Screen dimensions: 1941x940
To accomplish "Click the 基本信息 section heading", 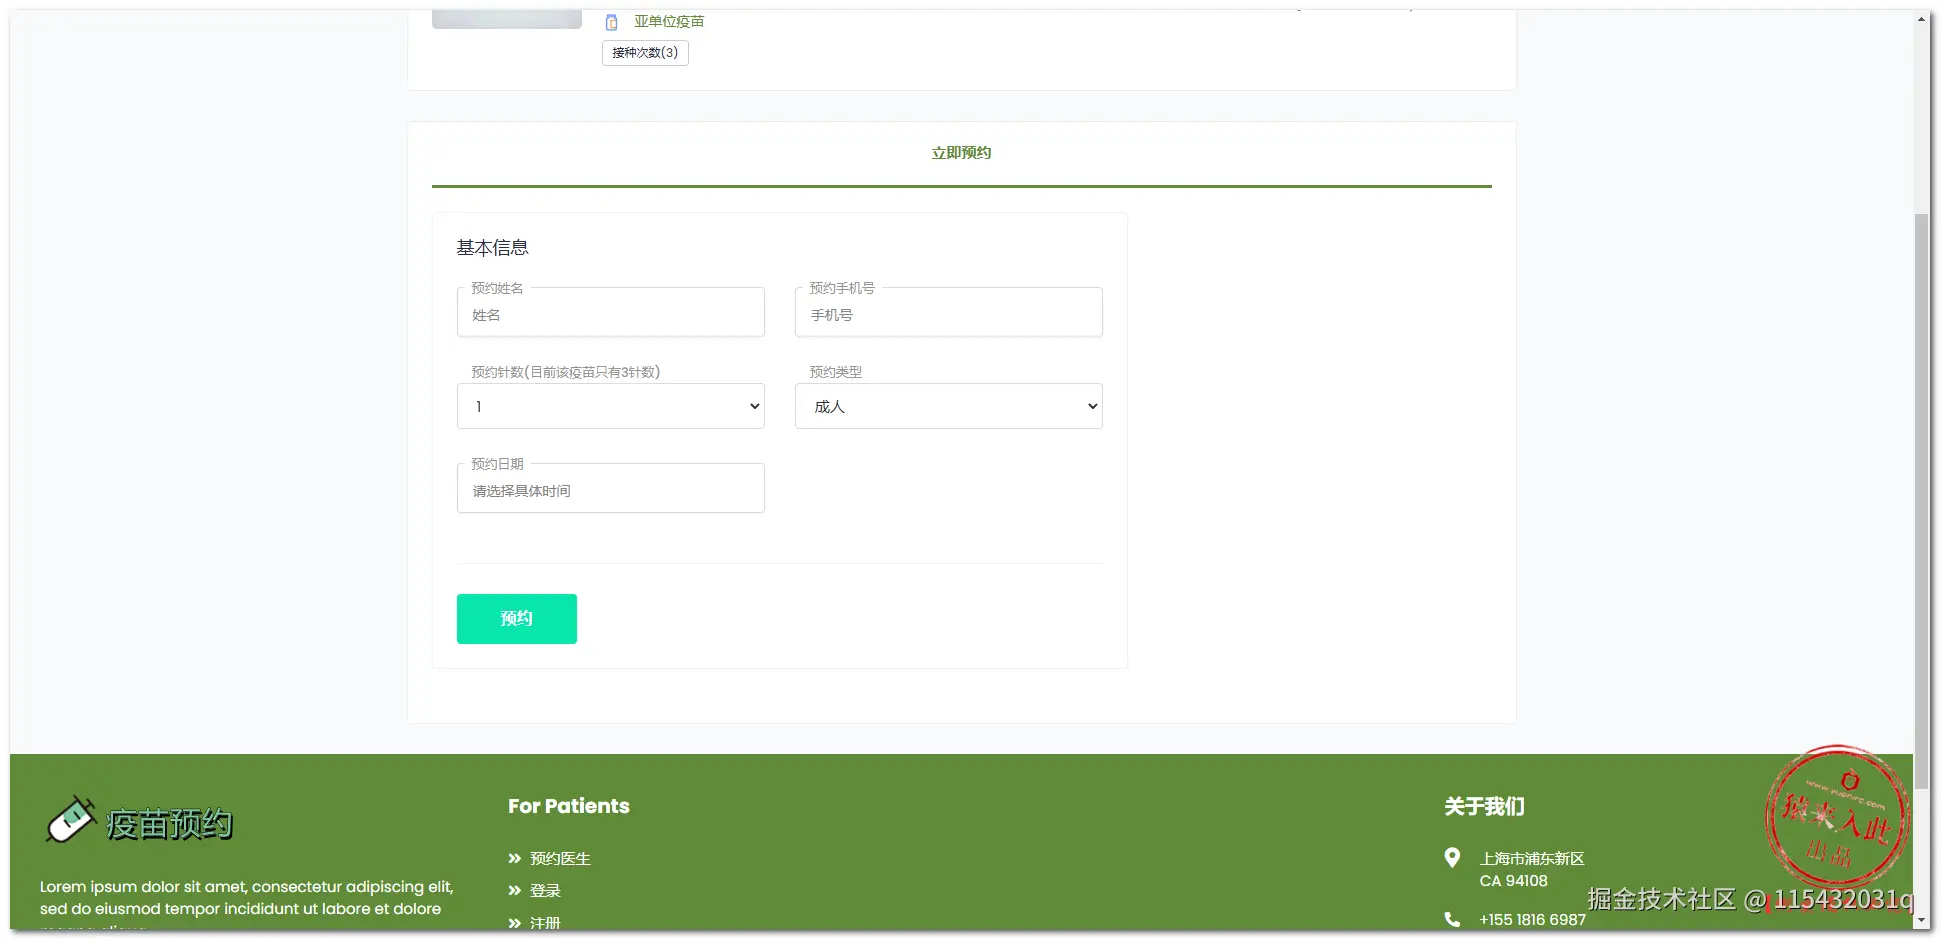I will [x=493, y=248].
